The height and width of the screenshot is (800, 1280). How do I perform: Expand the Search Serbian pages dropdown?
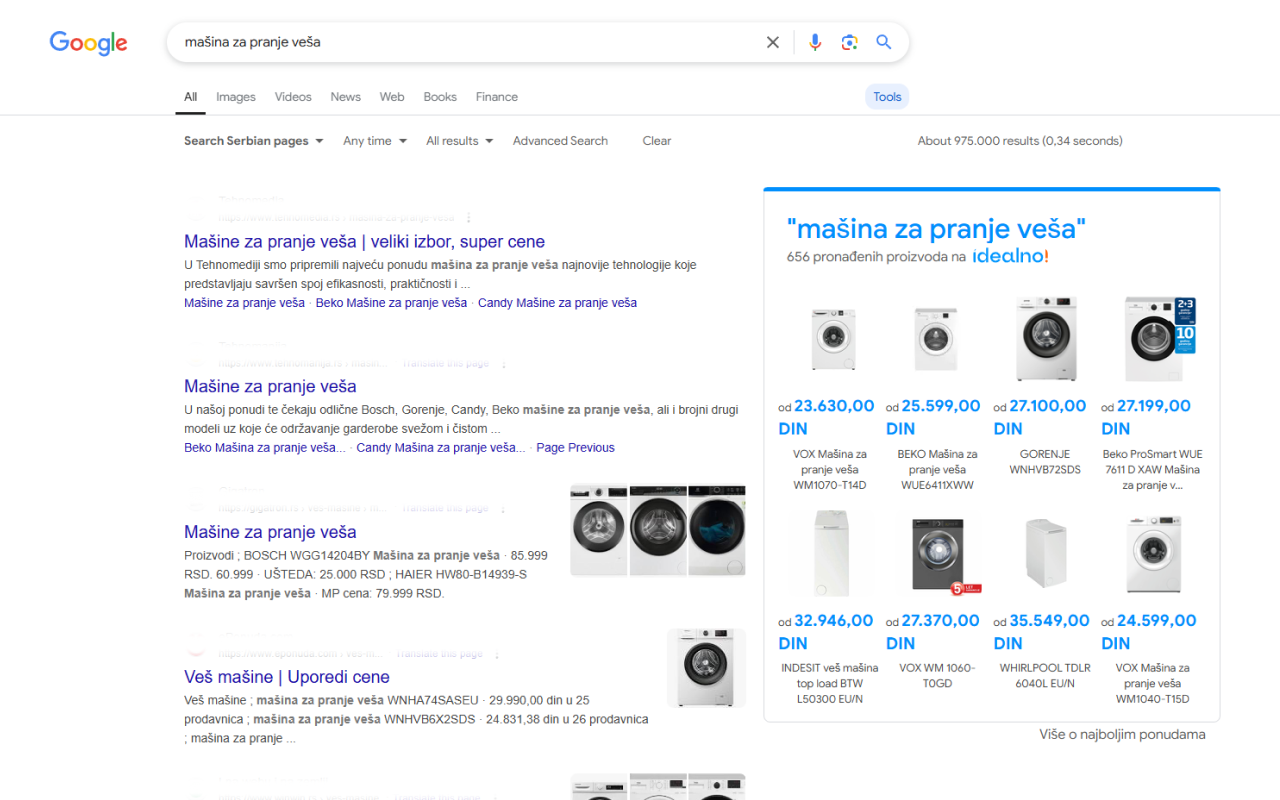pos(254,141)
